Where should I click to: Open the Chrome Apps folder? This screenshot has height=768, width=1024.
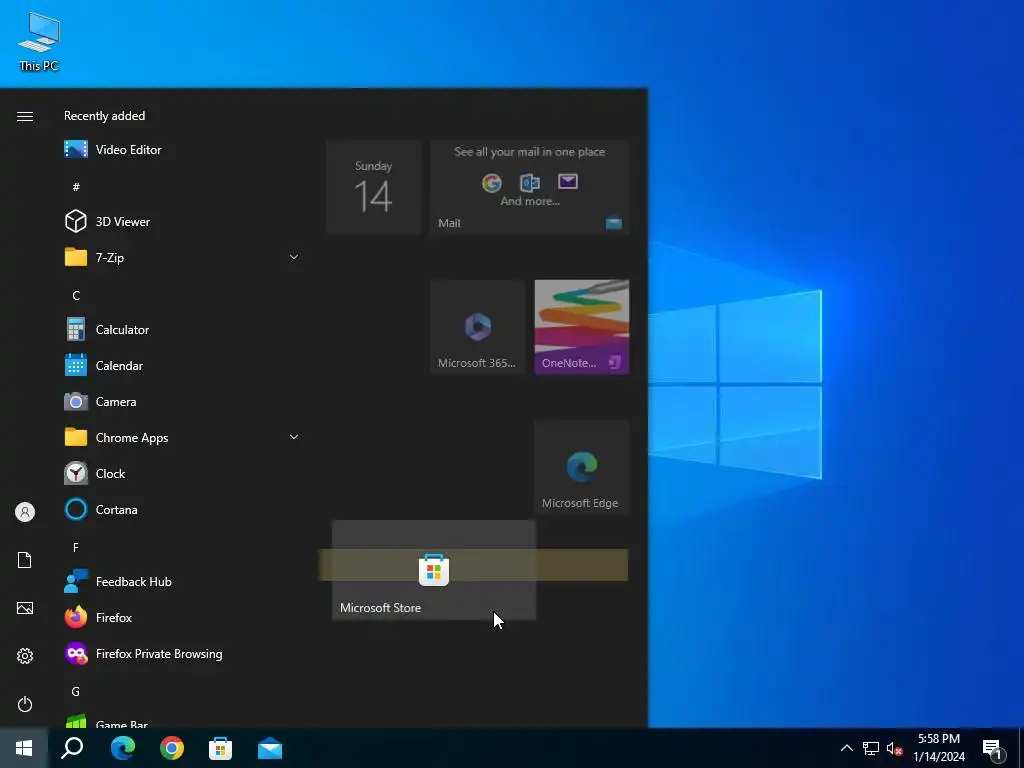[181, 438]
